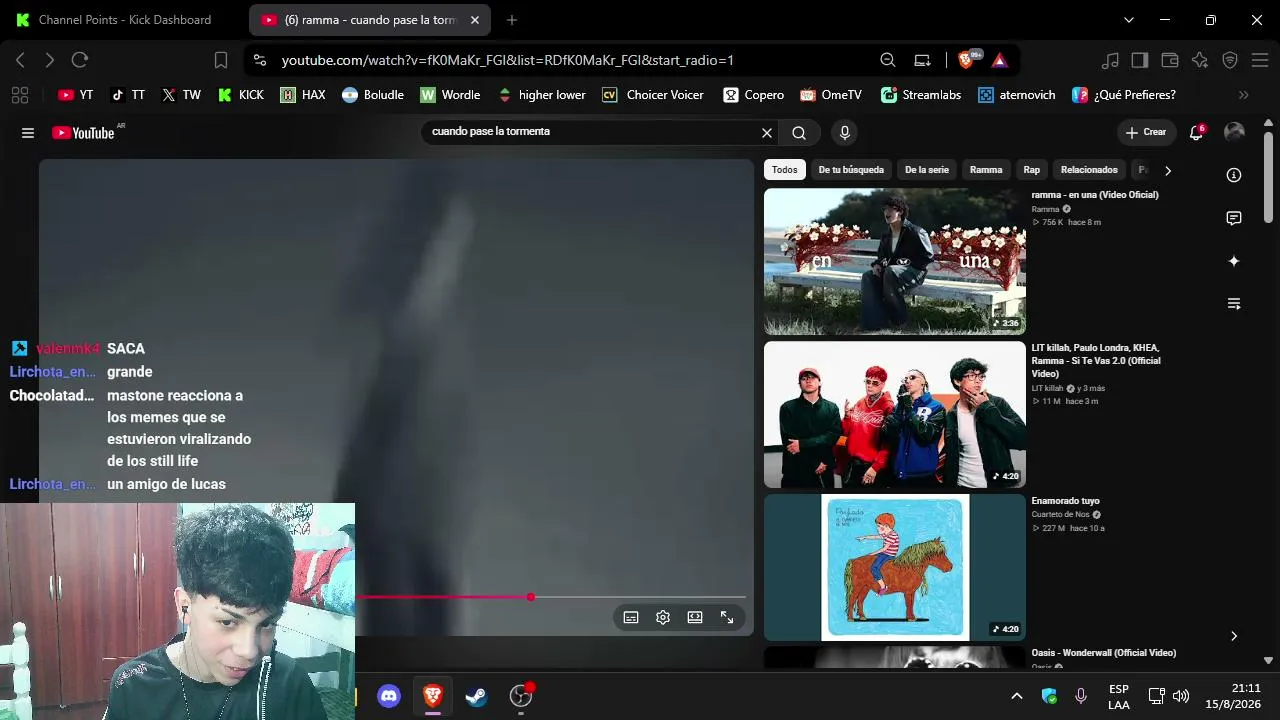This screenshot has width=1280, height=720.
Task: Run search with the magnifier button
Action: coord(799,133)
